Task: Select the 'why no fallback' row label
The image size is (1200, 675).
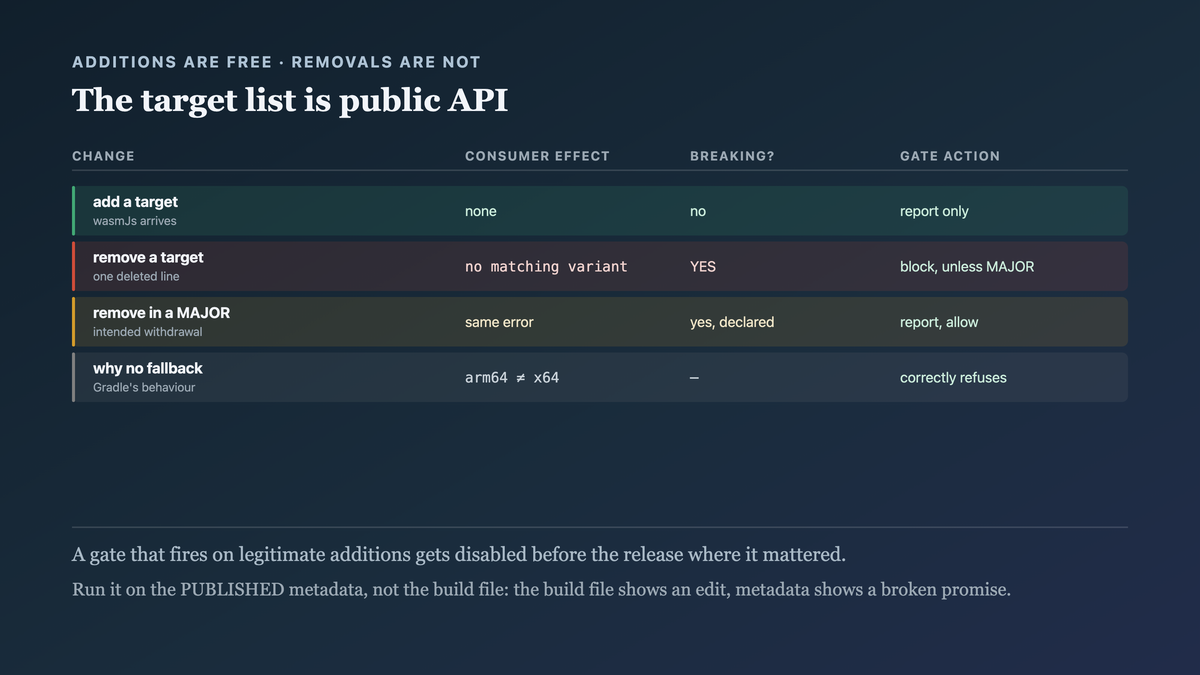Action: coord(148,368)
